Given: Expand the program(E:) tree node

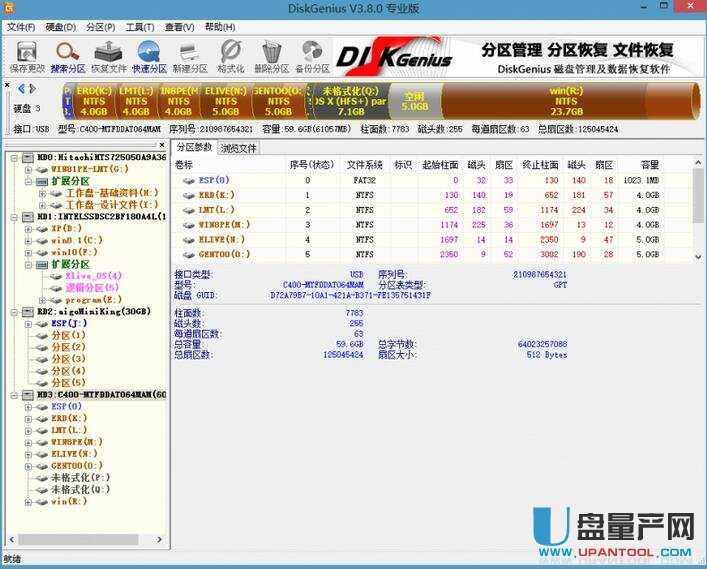Looking at the screenshot, I should 42,299.
